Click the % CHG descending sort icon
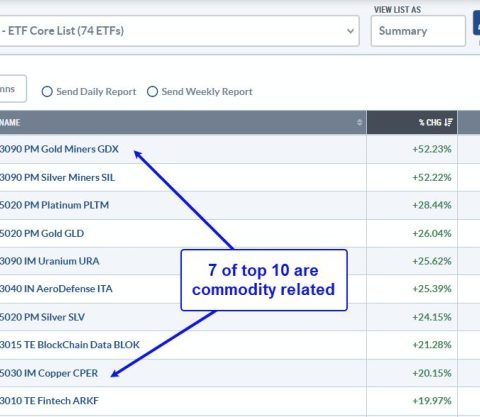The image size is (480, 417). 448,122
